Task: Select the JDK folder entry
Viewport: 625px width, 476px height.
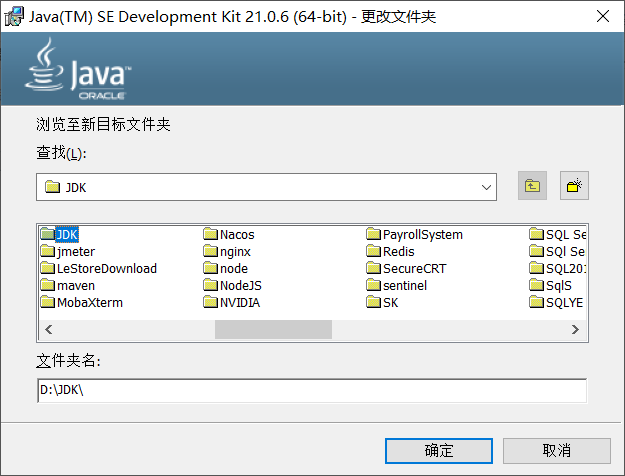Action: [x=66, y=235]
